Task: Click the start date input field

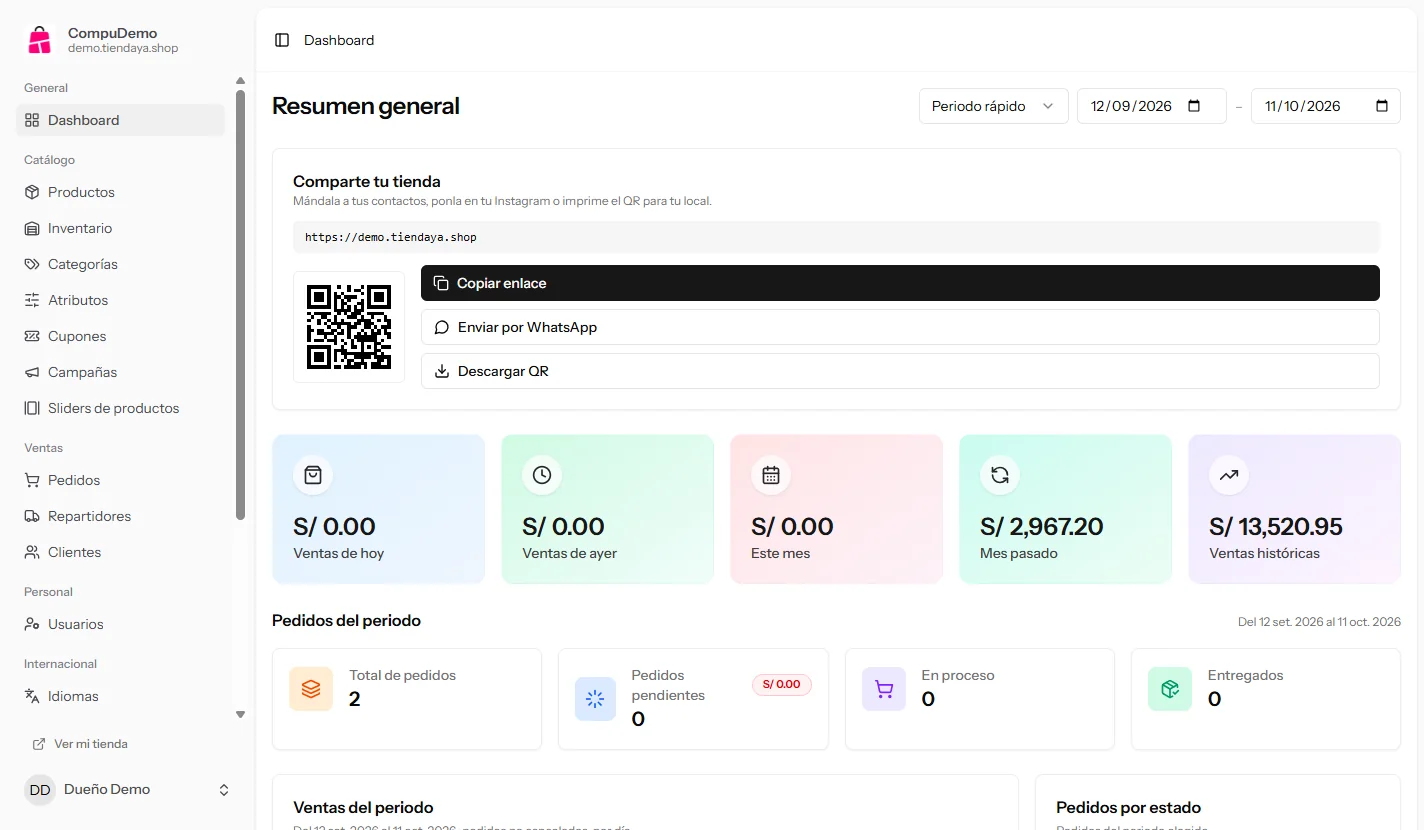Action: pos(1152,106)
